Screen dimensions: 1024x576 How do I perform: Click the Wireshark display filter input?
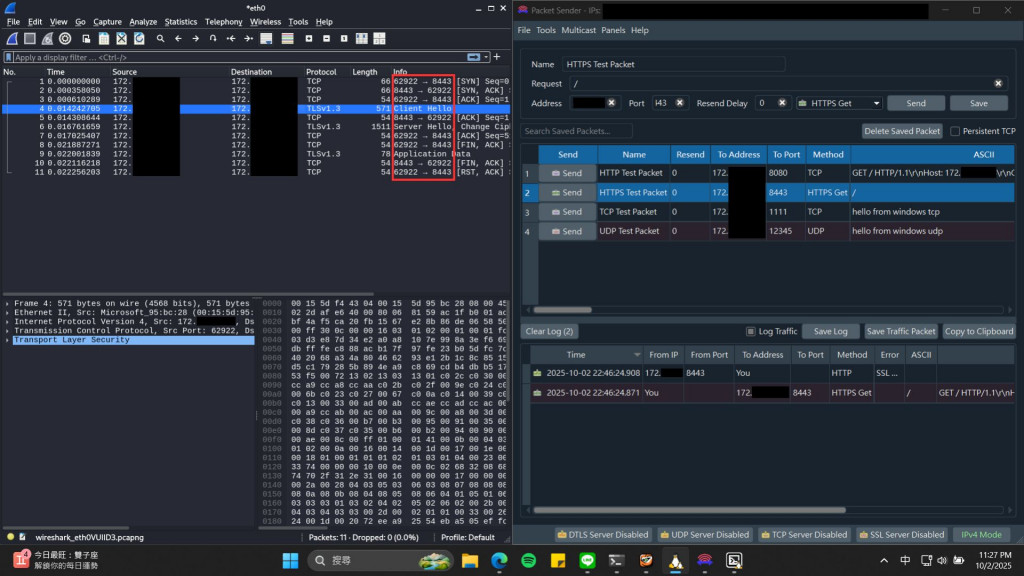(x=238, y=57)
